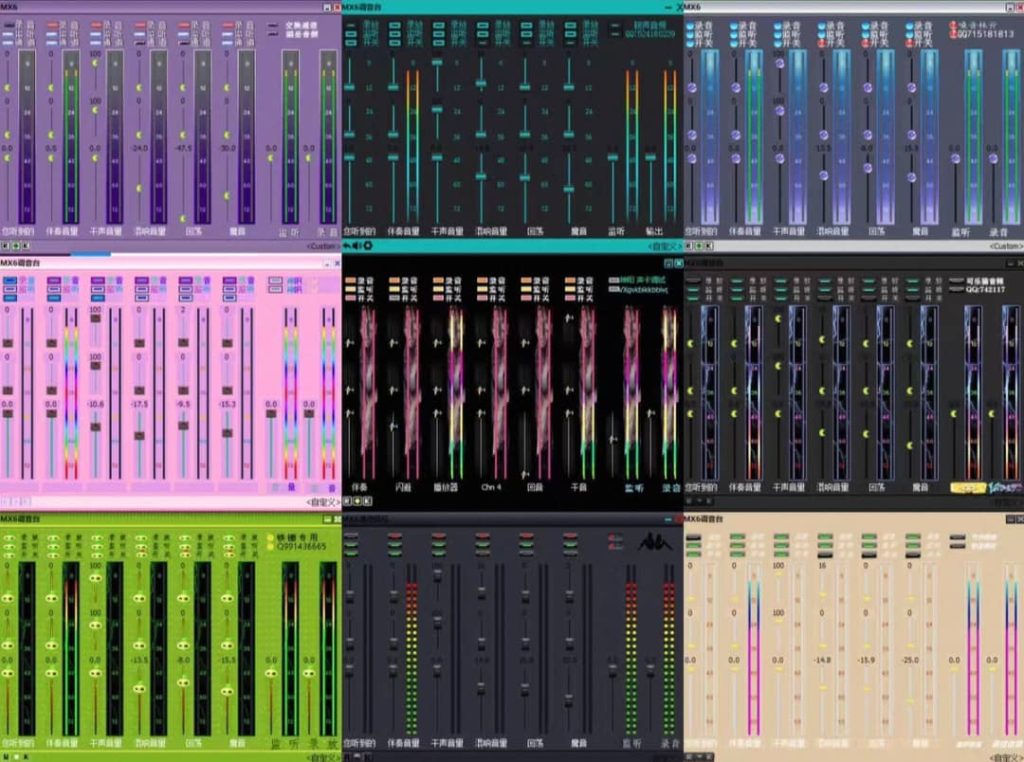1024x762 pixels.
Task: Click the QQ715181813 contact text in blue mixer
Action: [984, 34]
